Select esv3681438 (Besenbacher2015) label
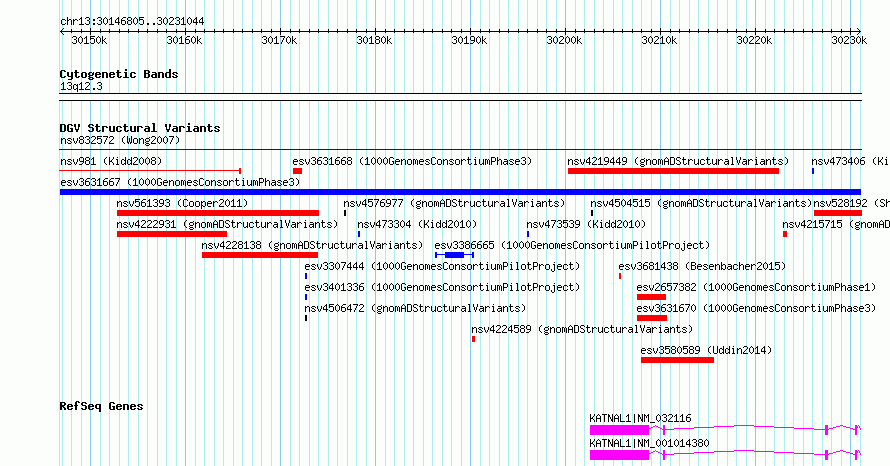 pos(702,266)
